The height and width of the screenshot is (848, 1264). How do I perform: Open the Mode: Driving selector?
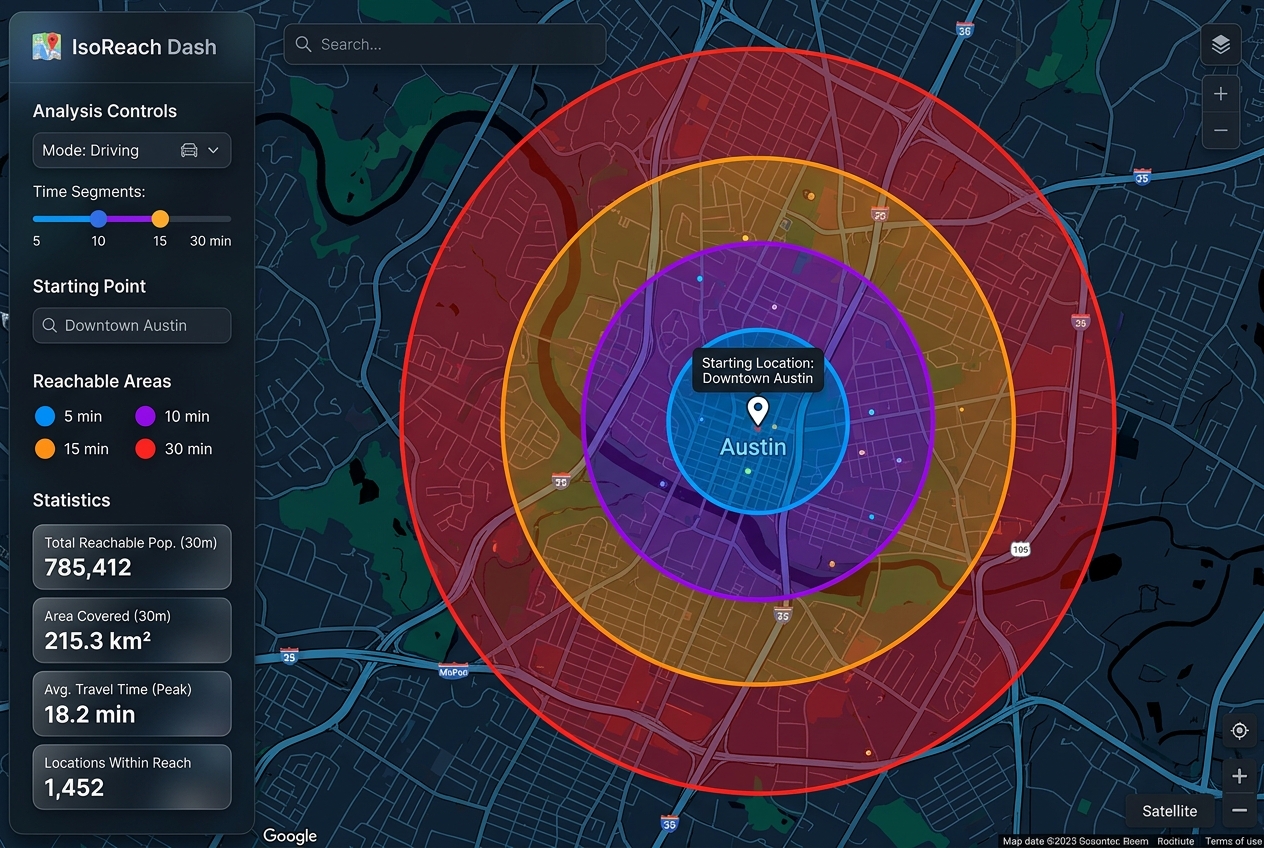coord(132,150)
